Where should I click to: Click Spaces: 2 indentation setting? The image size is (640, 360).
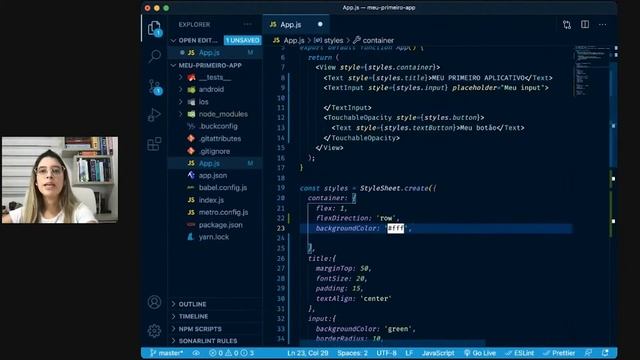pos(352,353)
